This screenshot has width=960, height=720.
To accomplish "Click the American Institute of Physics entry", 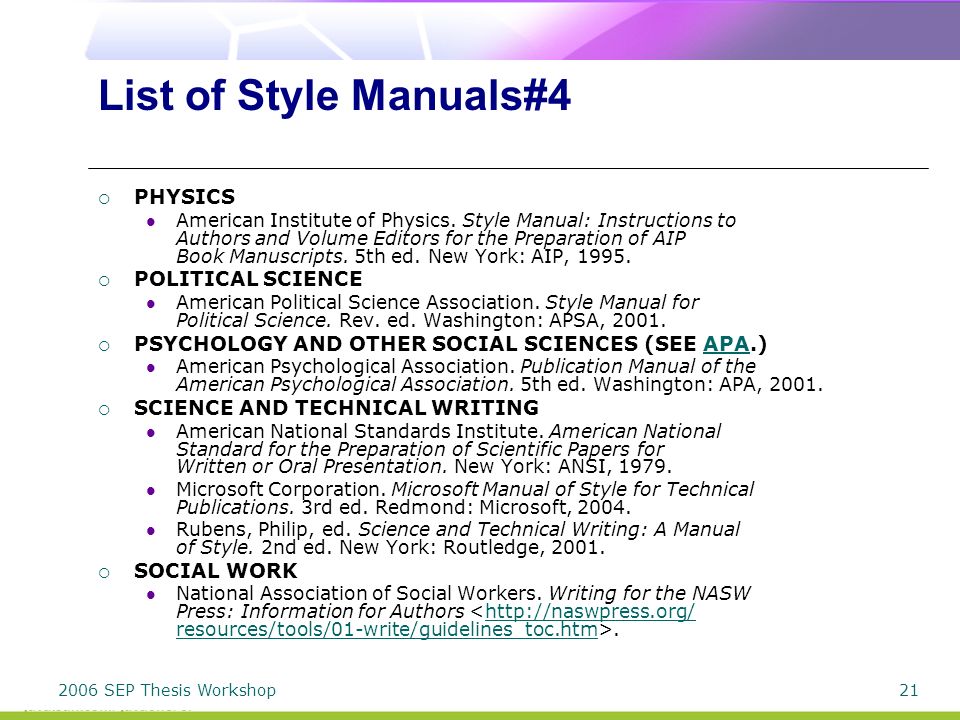I will point(456,238).
